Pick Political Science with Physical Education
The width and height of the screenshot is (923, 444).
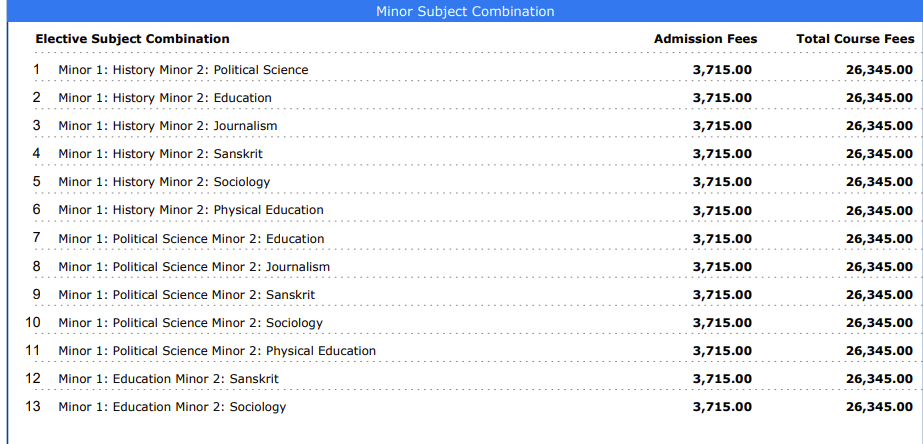[x=217, y=351]
